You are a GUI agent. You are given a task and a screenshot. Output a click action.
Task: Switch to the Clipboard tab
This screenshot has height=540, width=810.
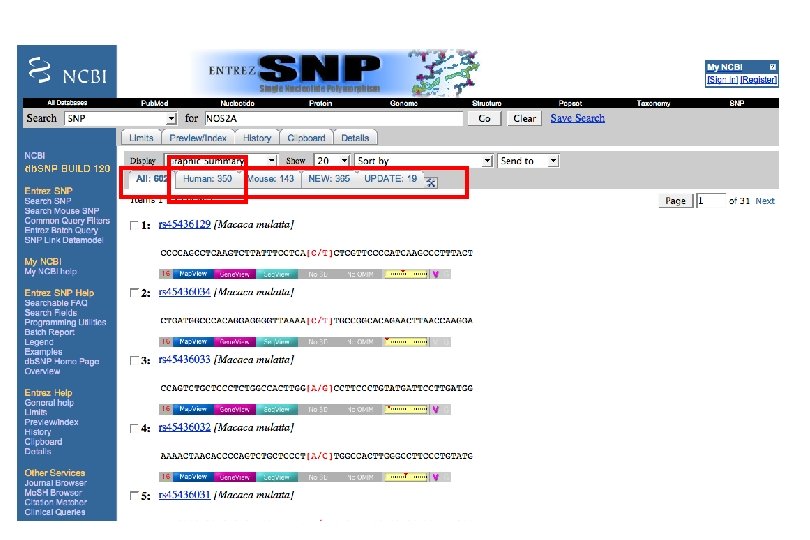click(x=306, y=138)
